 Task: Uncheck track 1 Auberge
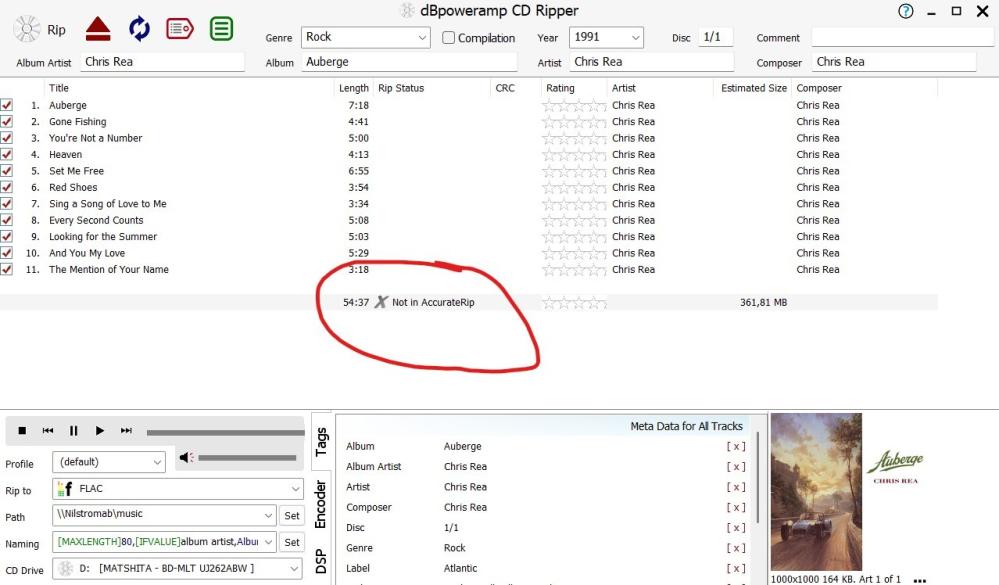6,105
